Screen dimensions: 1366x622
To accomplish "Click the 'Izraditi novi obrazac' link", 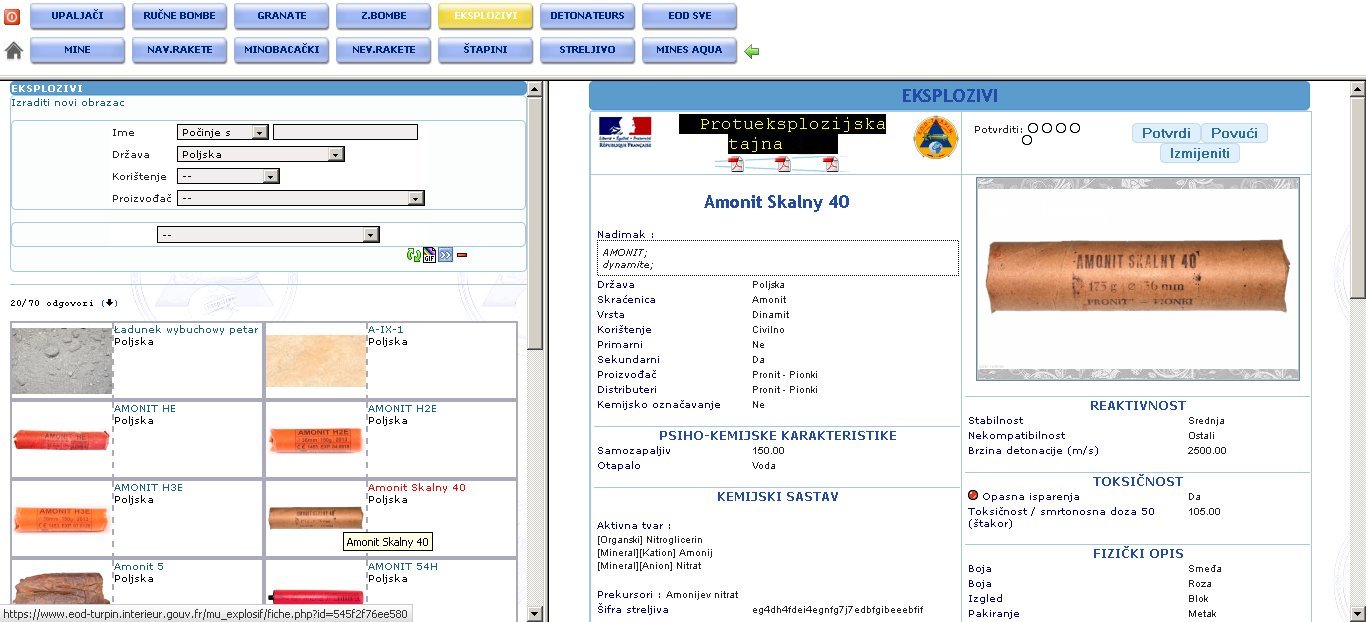I will click(x=68, y=102).
